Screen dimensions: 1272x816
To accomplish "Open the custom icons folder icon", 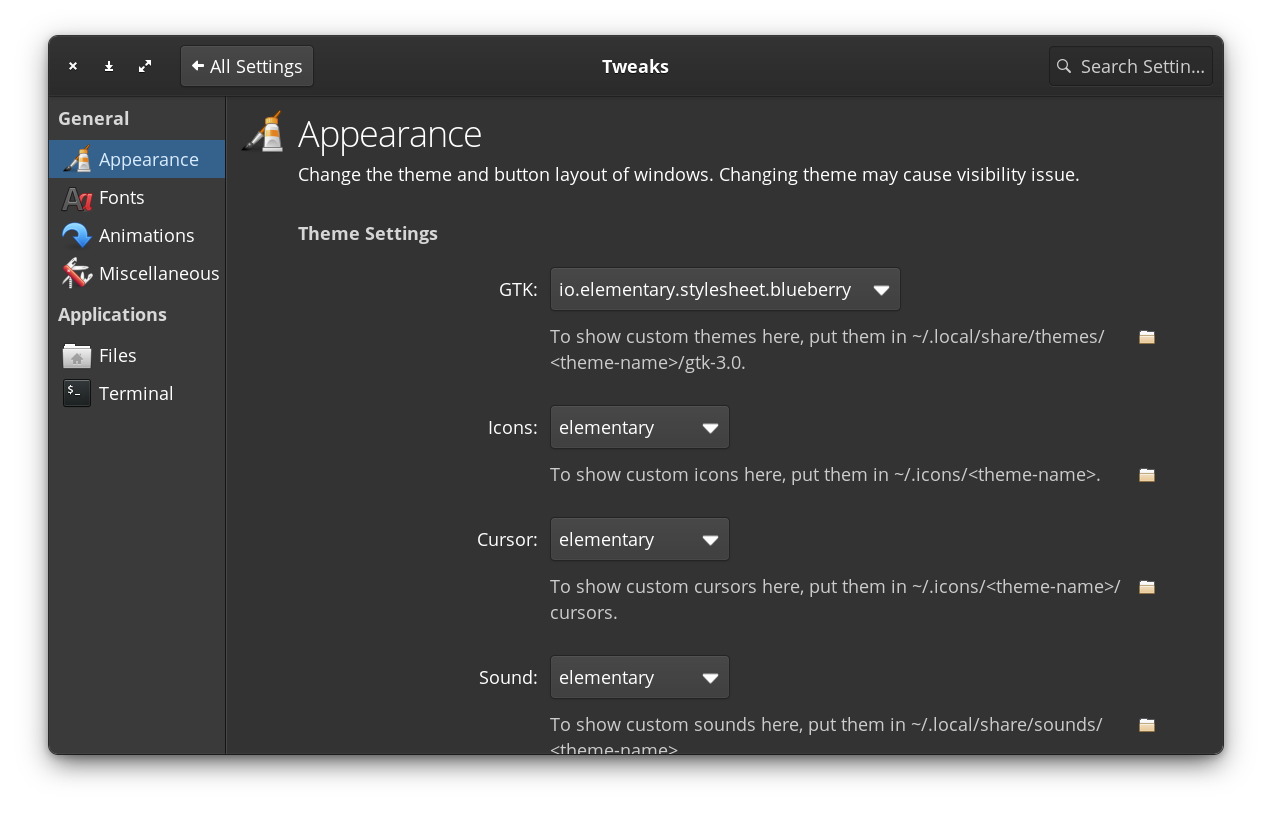I will (x=1147, y=475).
